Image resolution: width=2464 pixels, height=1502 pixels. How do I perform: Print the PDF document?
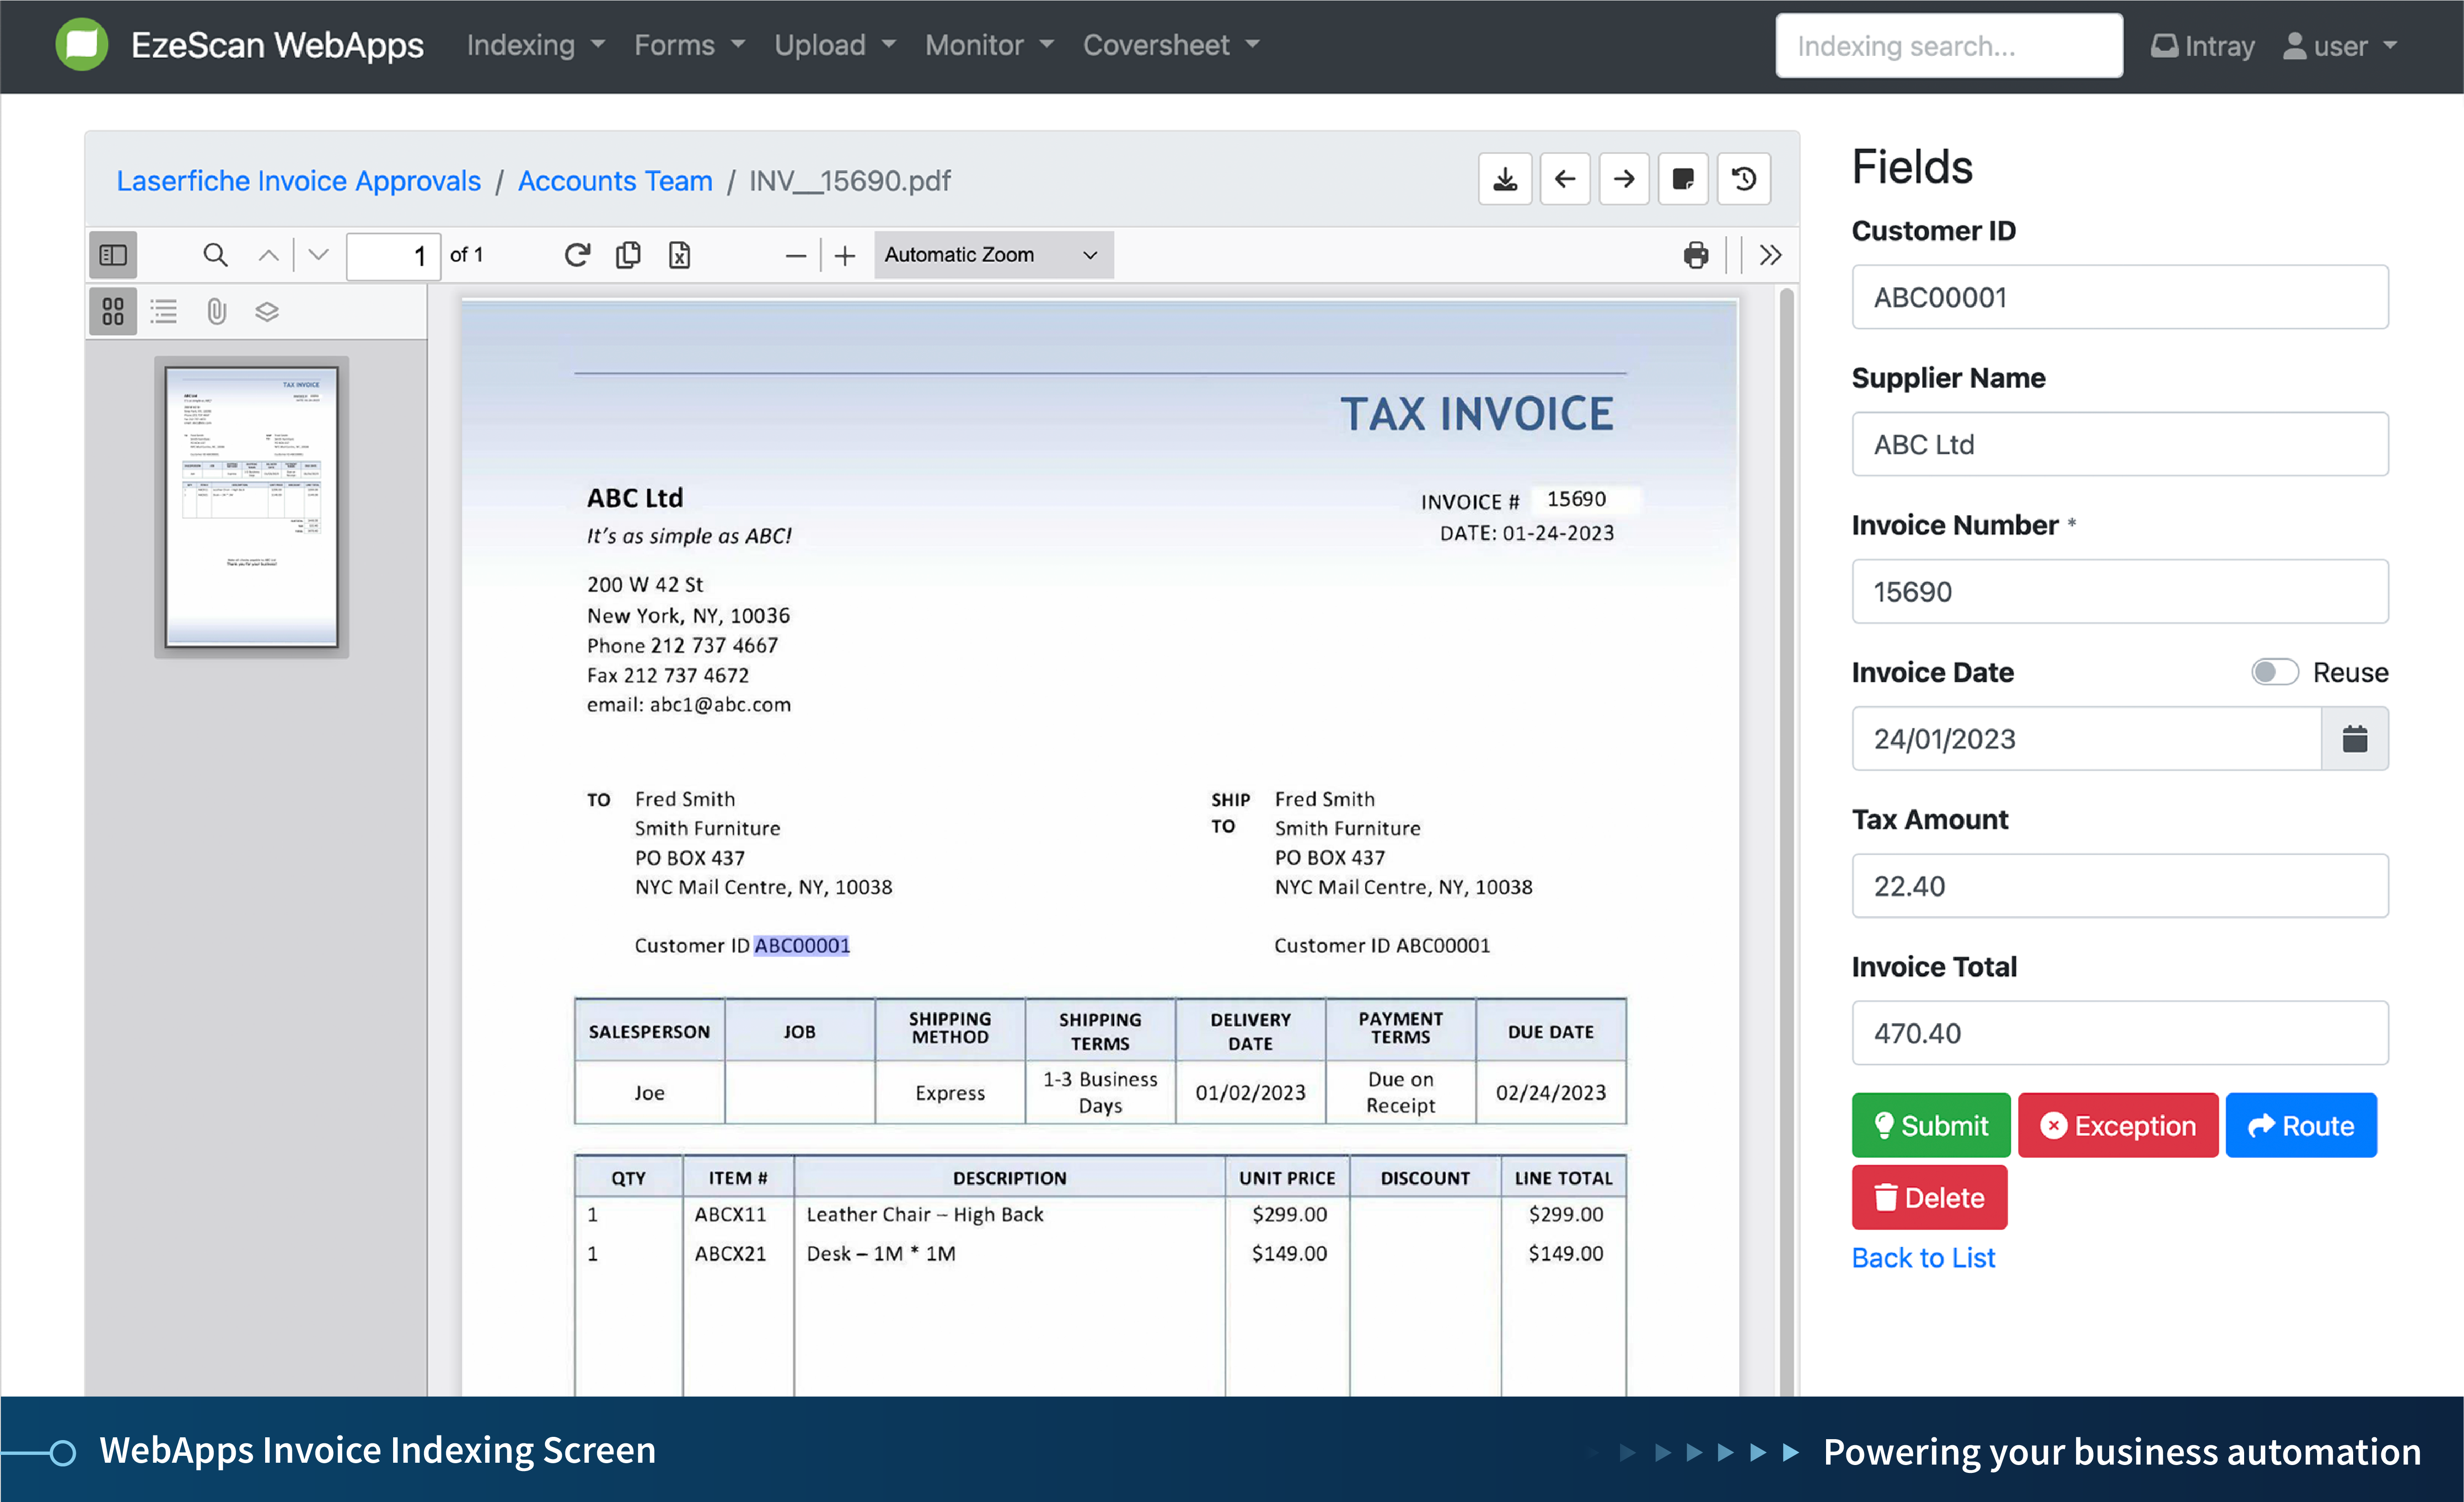(x=1696, y=255)
